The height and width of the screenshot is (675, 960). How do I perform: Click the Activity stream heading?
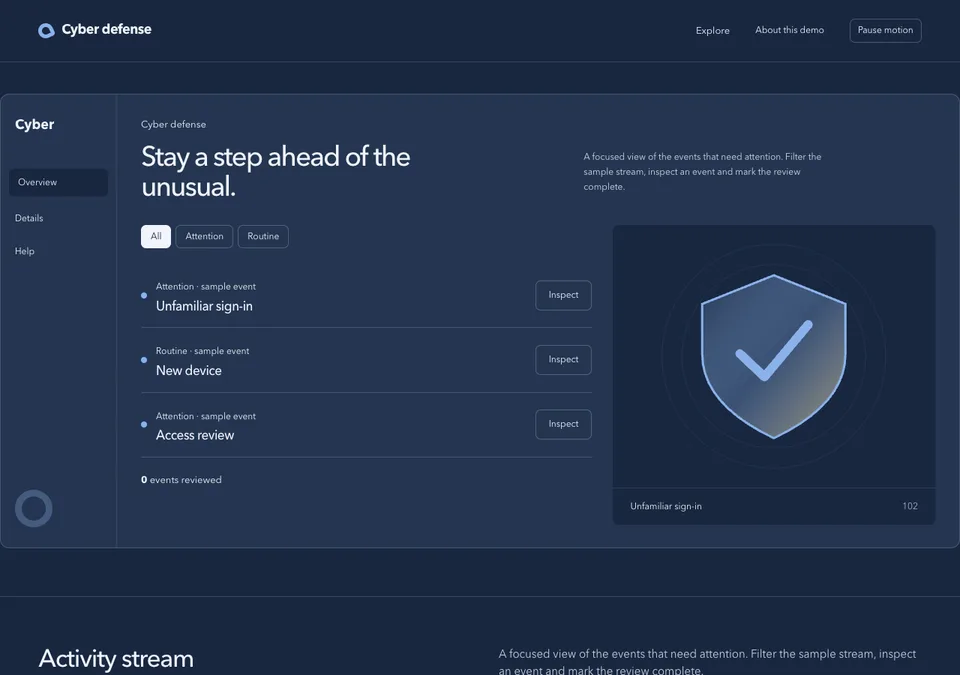click(x=116, y=659)
